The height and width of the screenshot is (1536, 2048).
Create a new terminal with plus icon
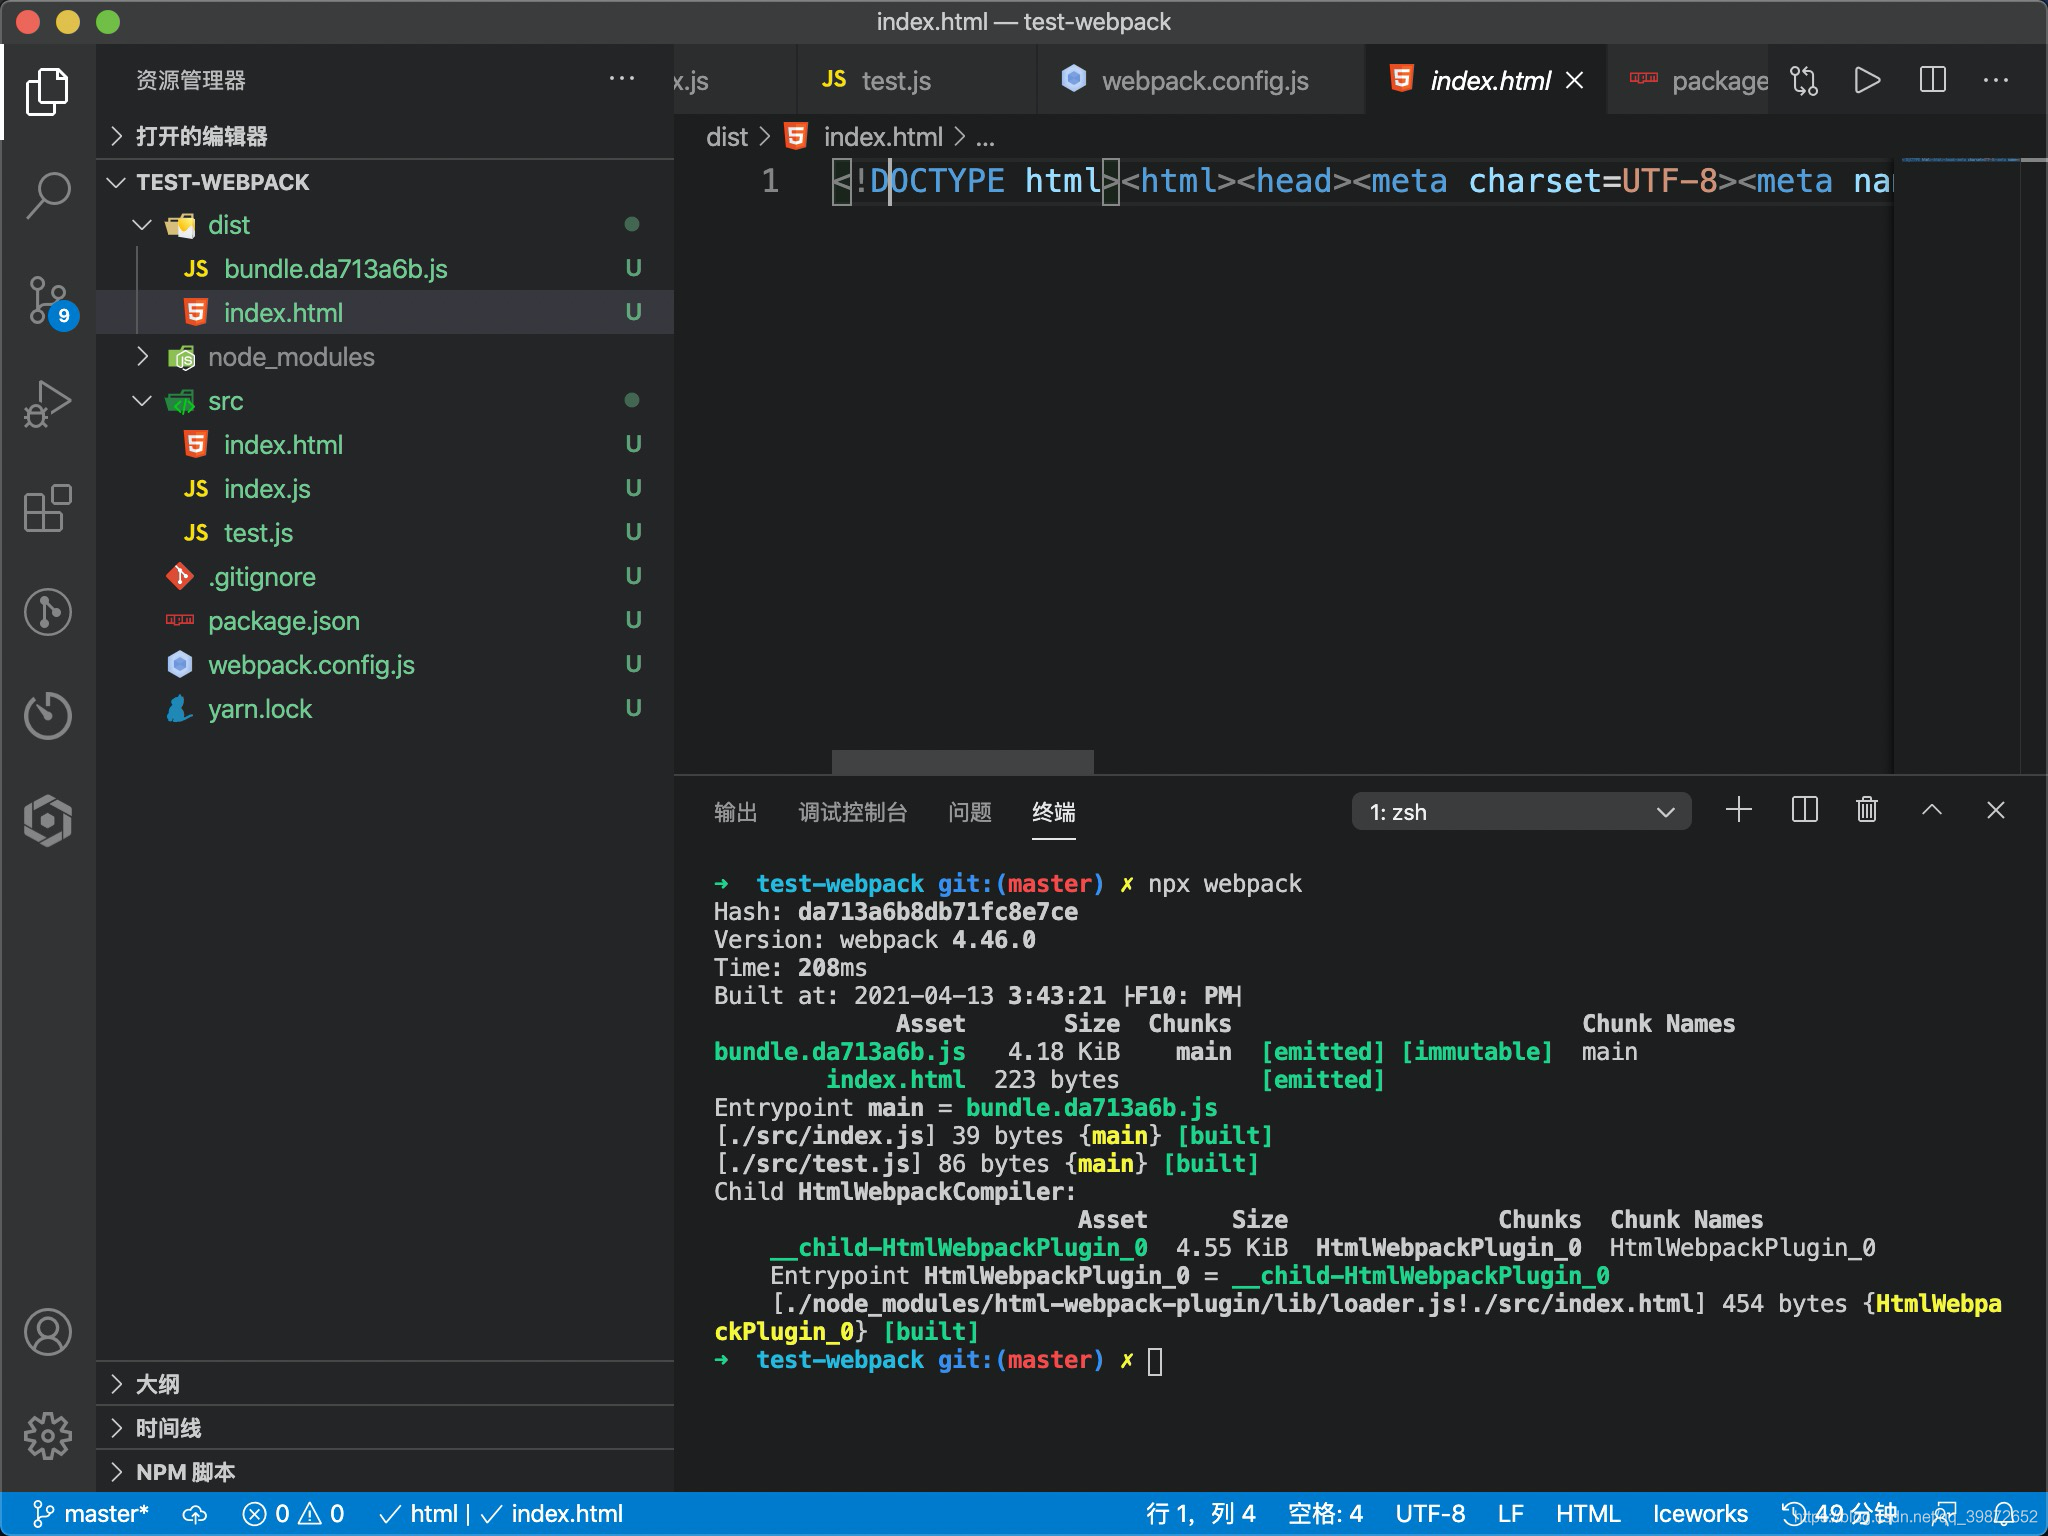pos(1739,810)
